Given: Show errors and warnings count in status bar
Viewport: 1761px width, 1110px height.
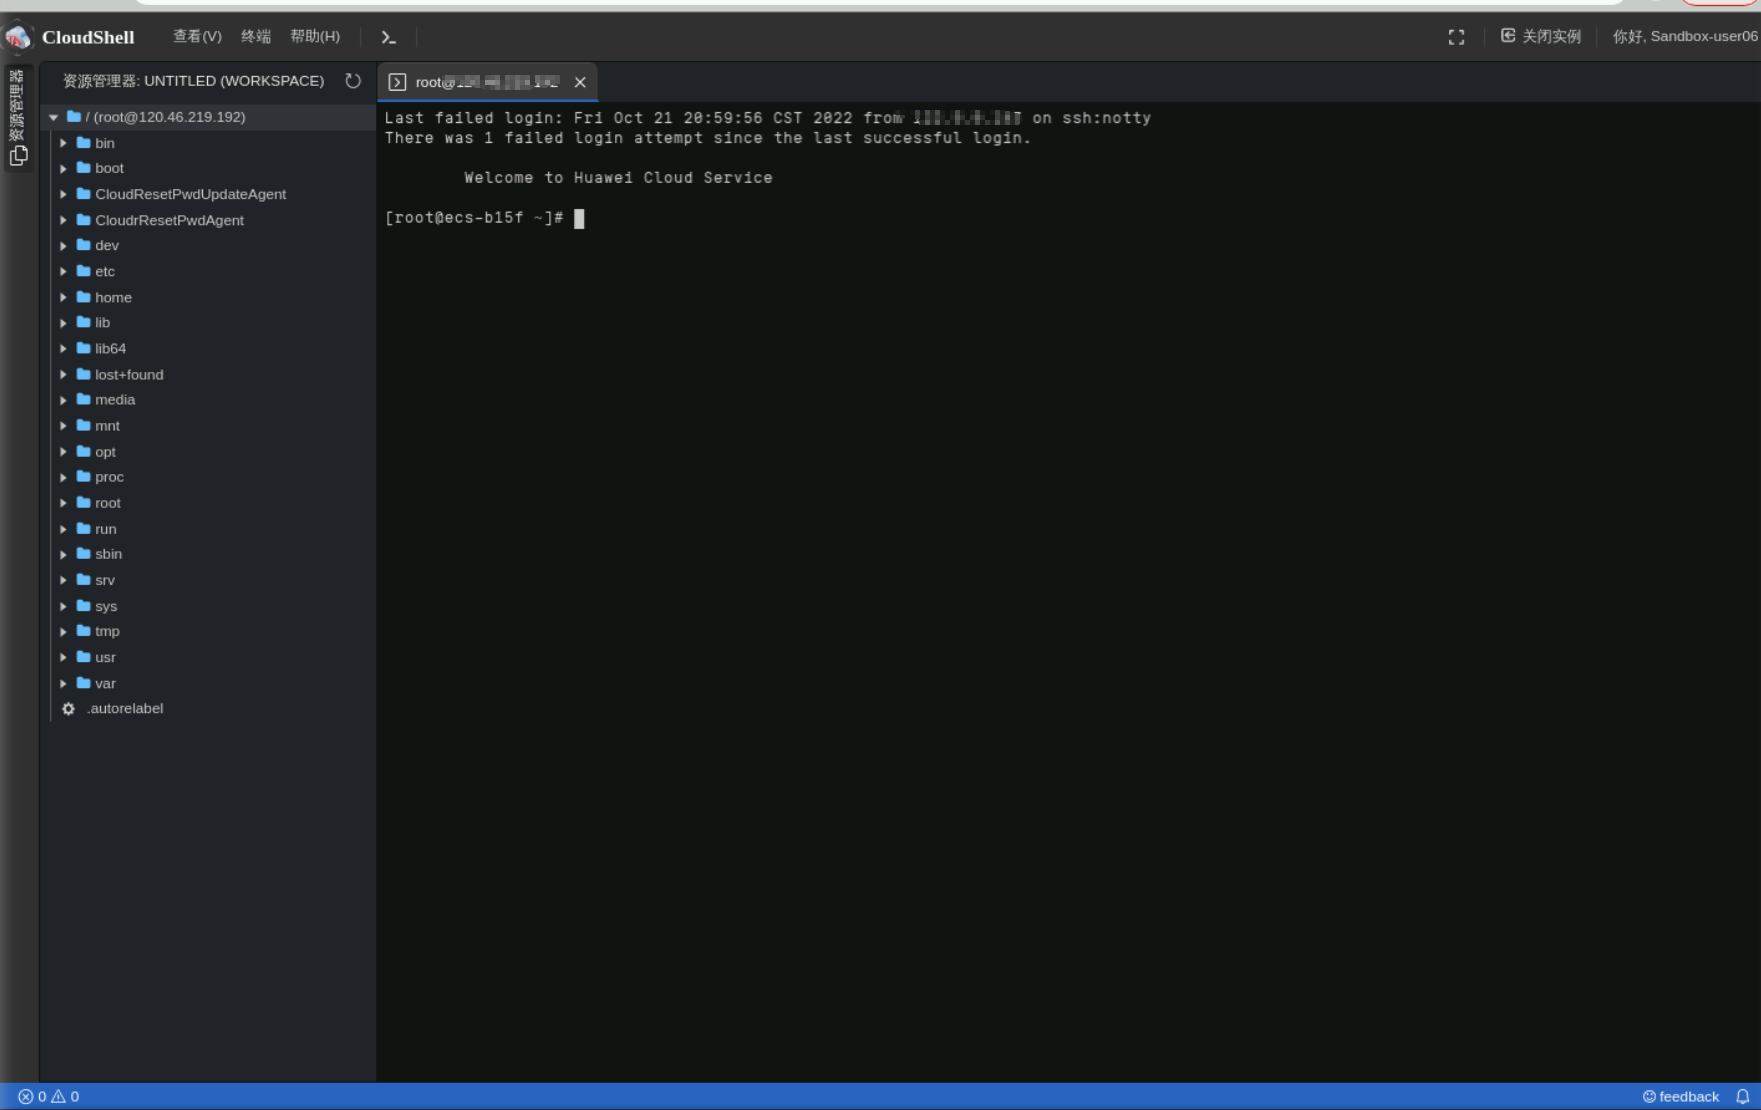Looking at the screenshot, I should tap(49, 1097).
